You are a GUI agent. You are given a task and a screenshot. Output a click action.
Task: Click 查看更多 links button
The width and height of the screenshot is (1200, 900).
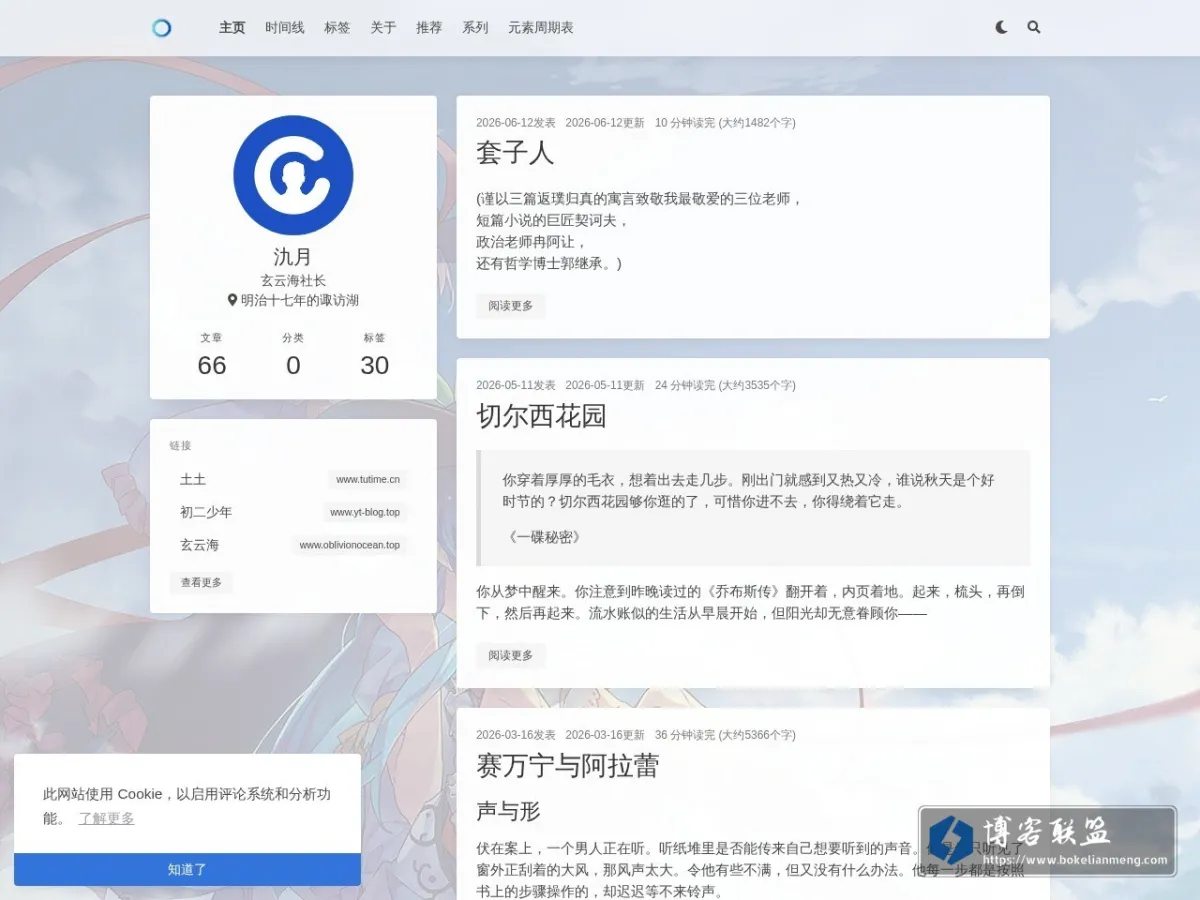click(x=201, y=582)
